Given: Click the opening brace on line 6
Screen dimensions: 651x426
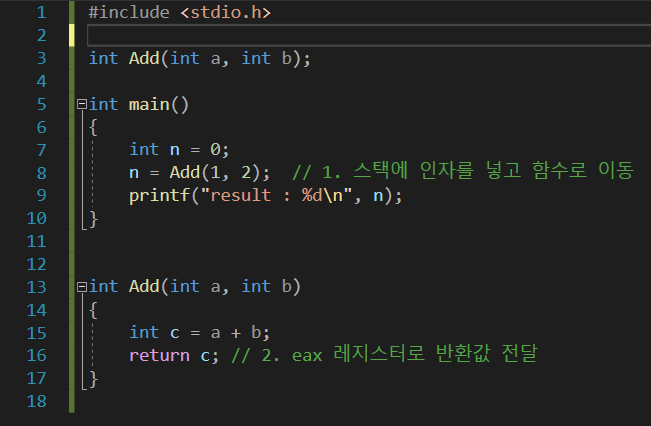Looking at the screenshot, I should click(x=93, y=127).
